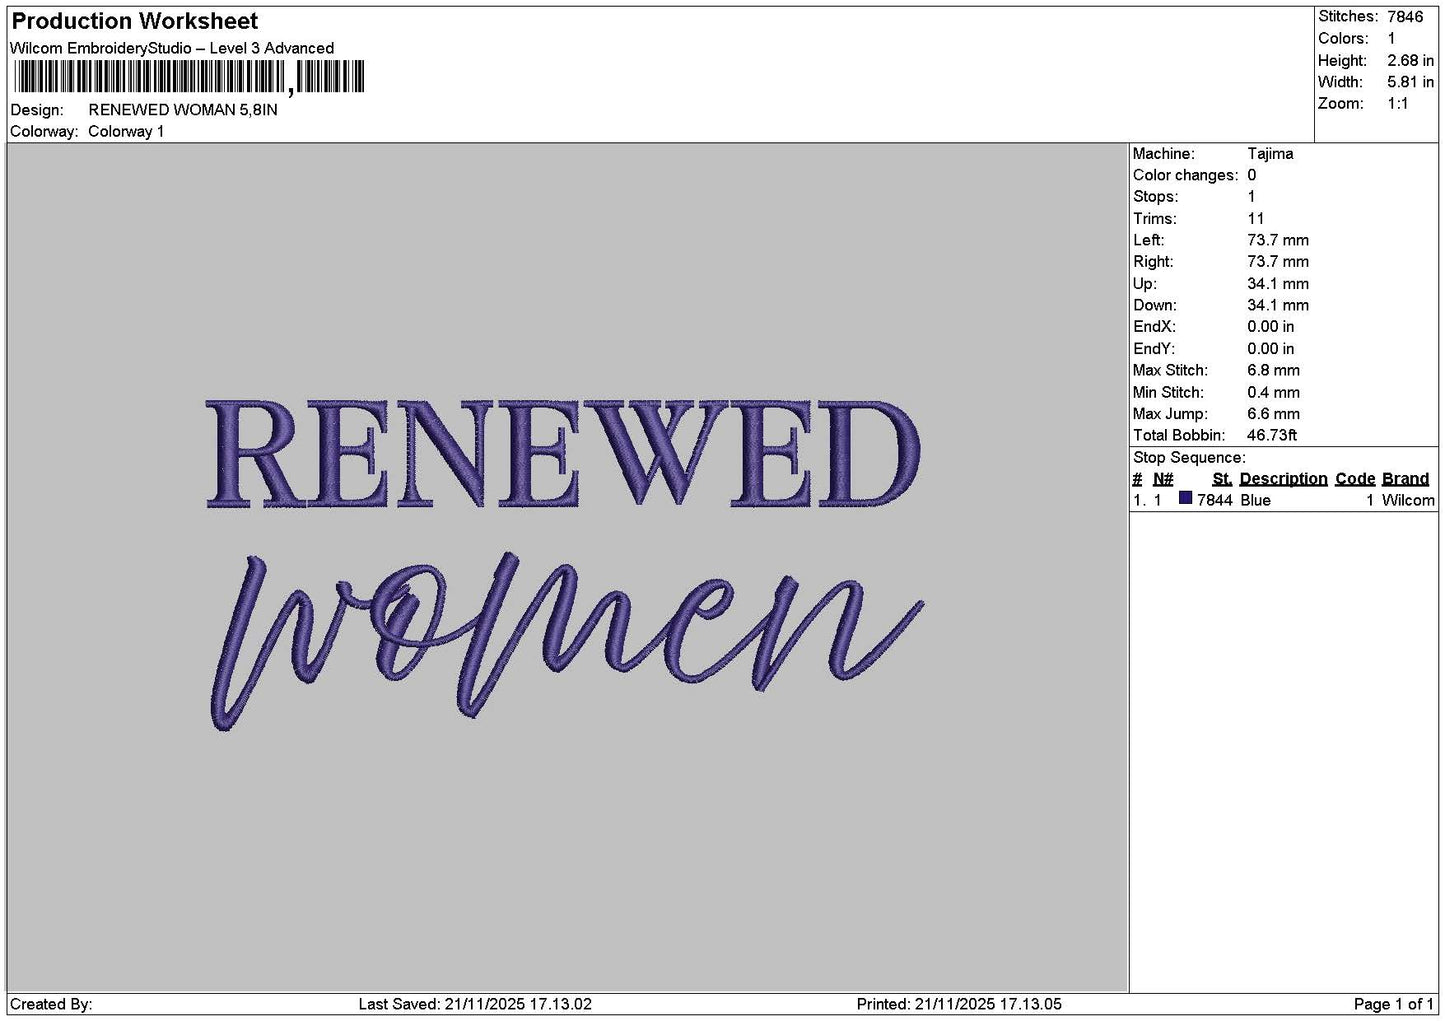The height and width of the screenshot is (1021, 1445).
Task: Click the 'Description' column header
Action: pos(1283,479)
